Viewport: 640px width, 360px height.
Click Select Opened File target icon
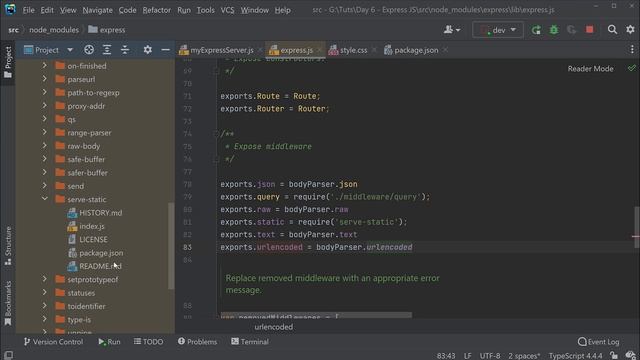(89, 50)
